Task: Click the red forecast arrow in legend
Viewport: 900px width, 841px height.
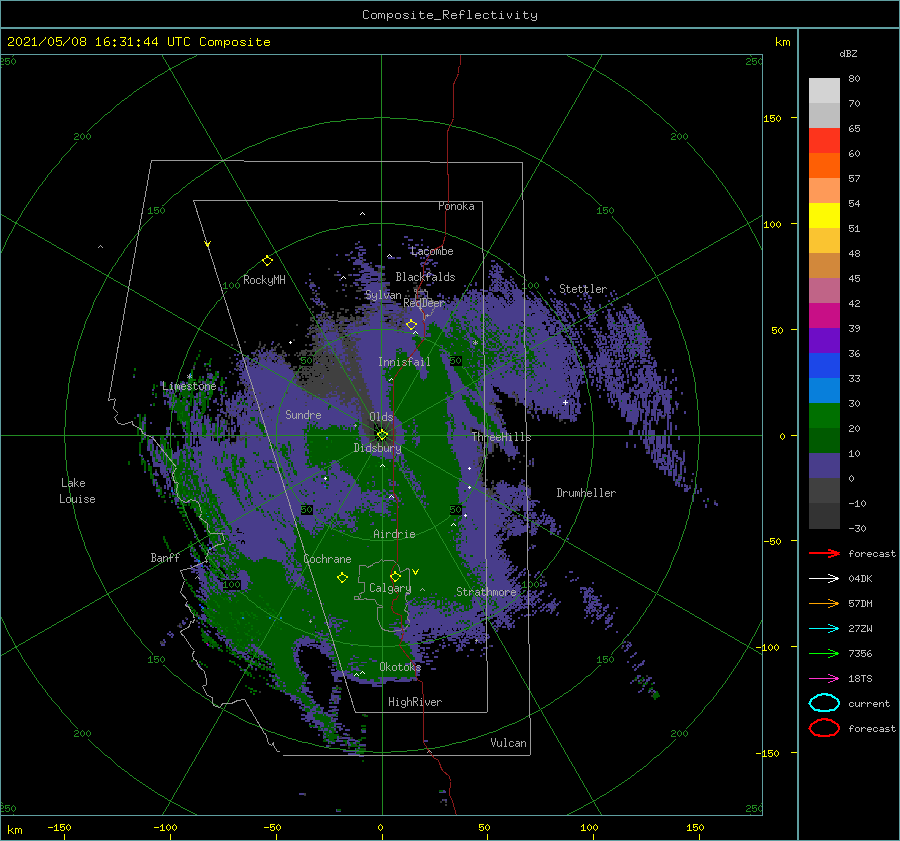Action: point(824,553)
